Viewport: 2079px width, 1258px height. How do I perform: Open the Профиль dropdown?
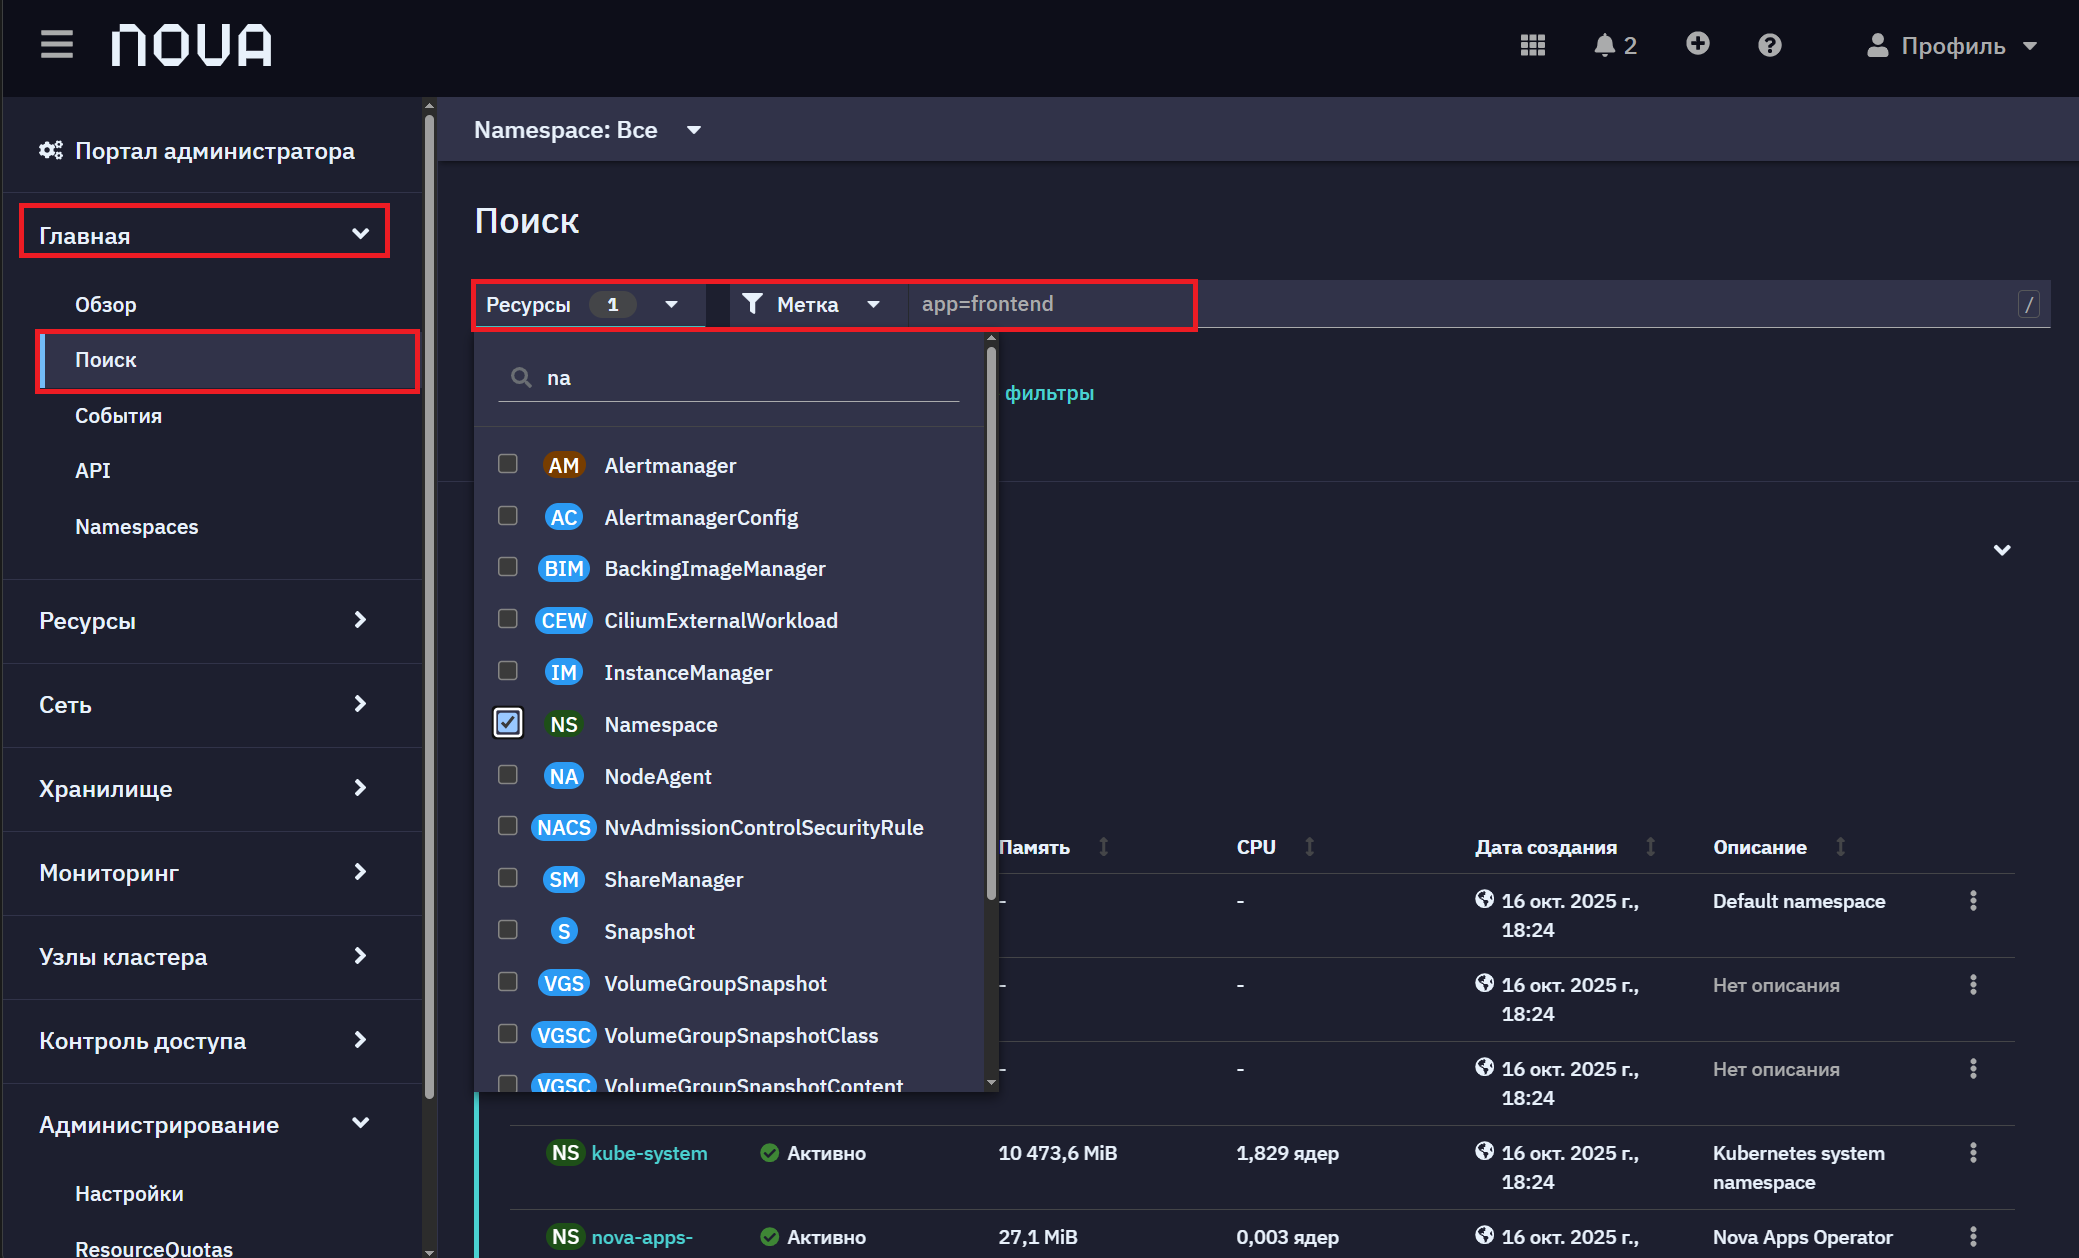pyautogui.click(x=1951, y=45)
